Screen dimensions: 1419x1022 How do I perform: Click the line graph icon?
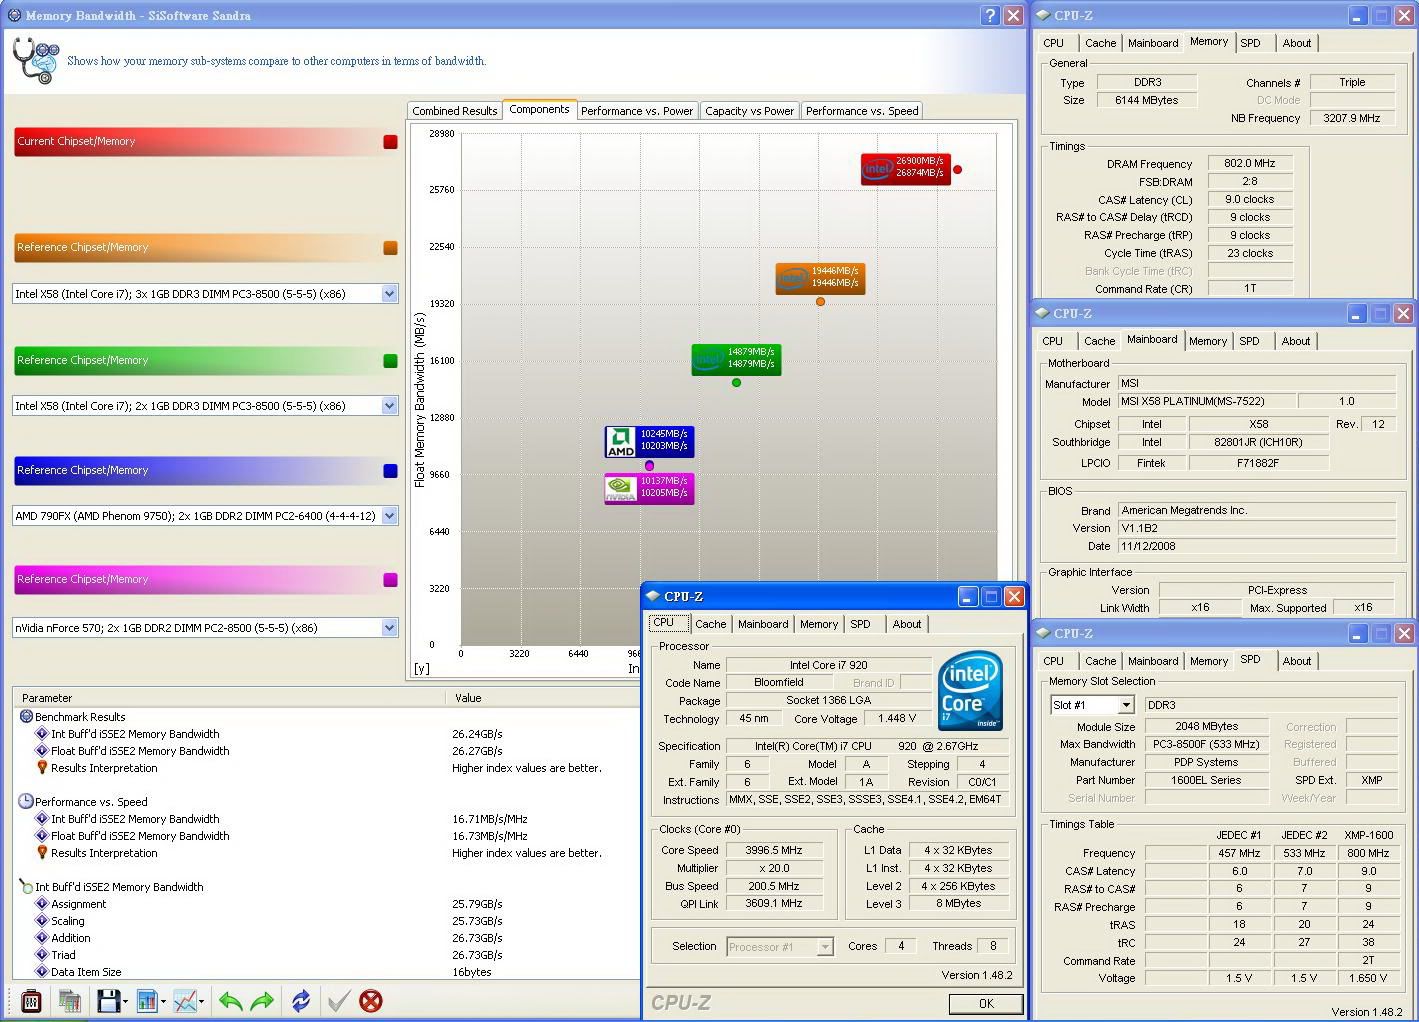(185, 1000)
